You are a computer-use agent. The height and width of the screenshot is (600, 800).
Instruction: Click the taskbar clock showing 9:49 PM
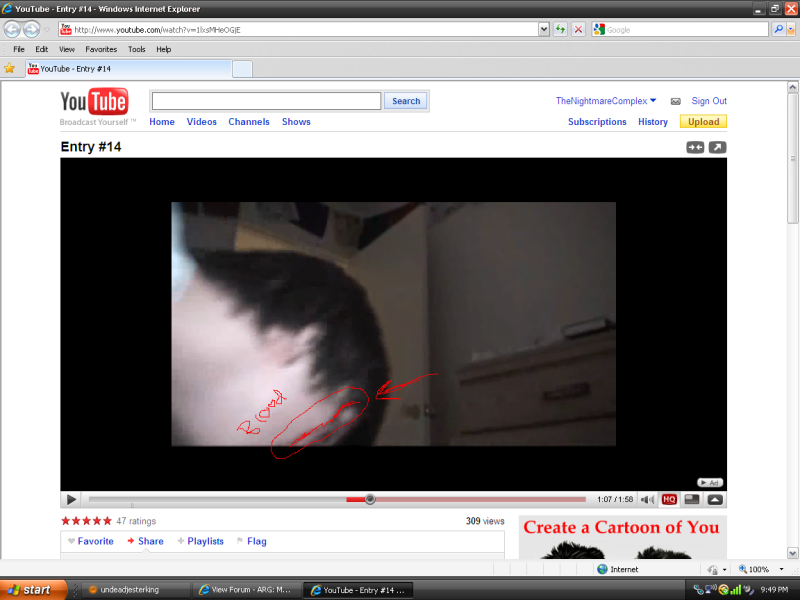[774, 590]
